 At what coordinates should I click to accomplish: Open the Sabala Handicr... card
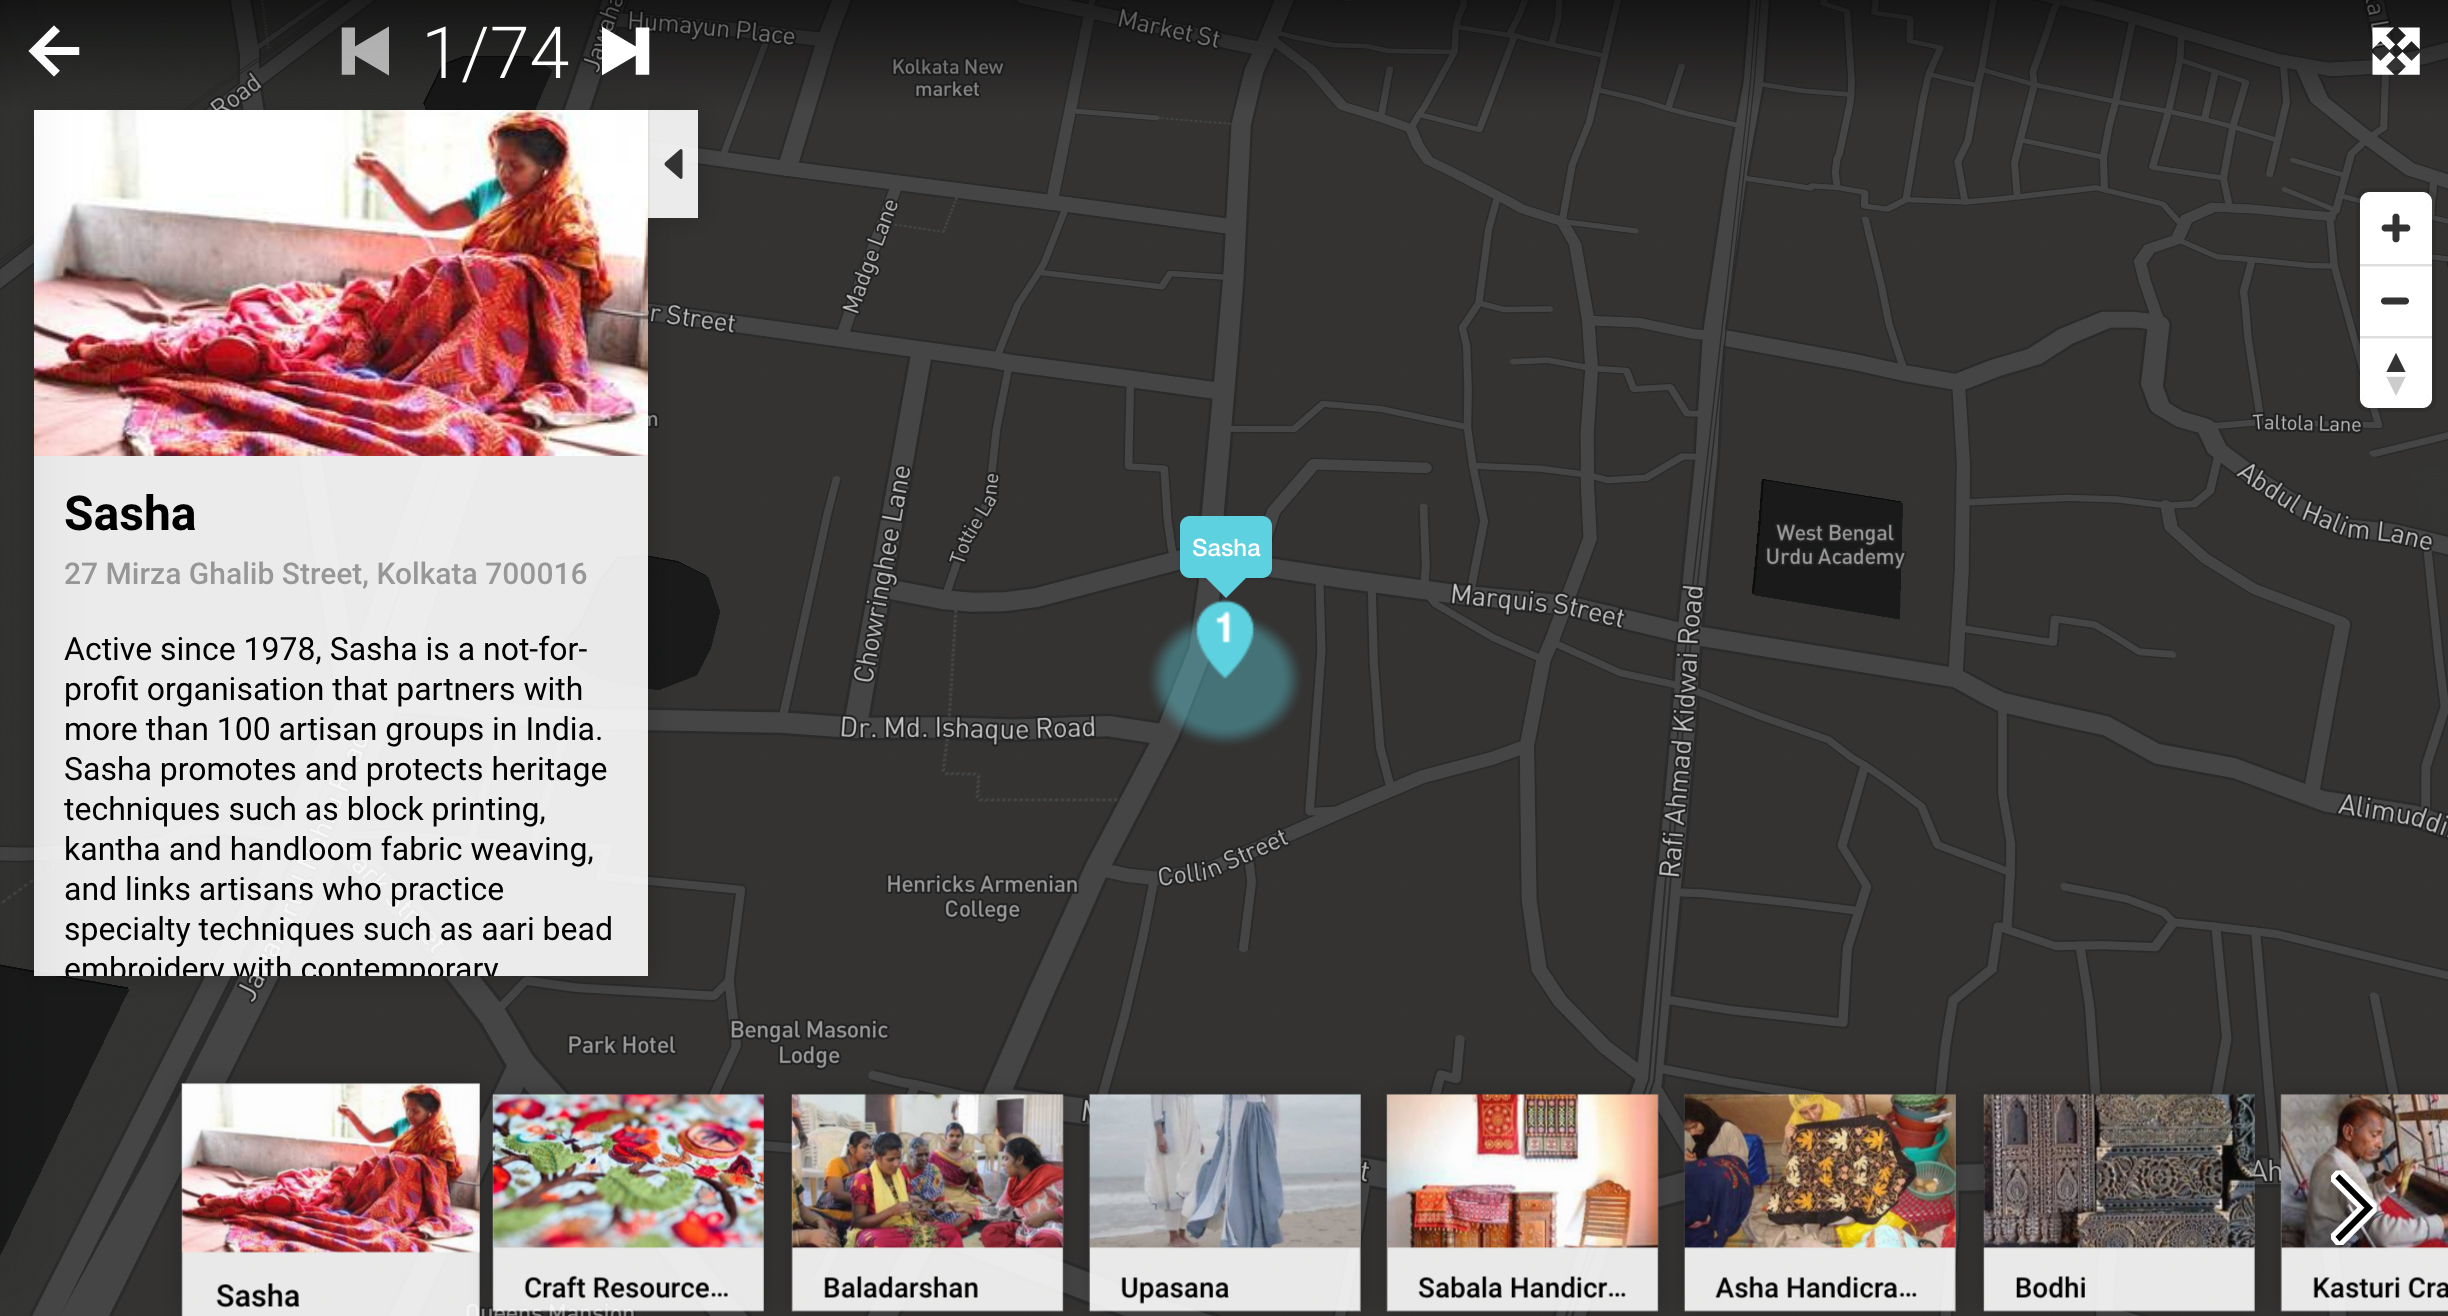1522,1203
